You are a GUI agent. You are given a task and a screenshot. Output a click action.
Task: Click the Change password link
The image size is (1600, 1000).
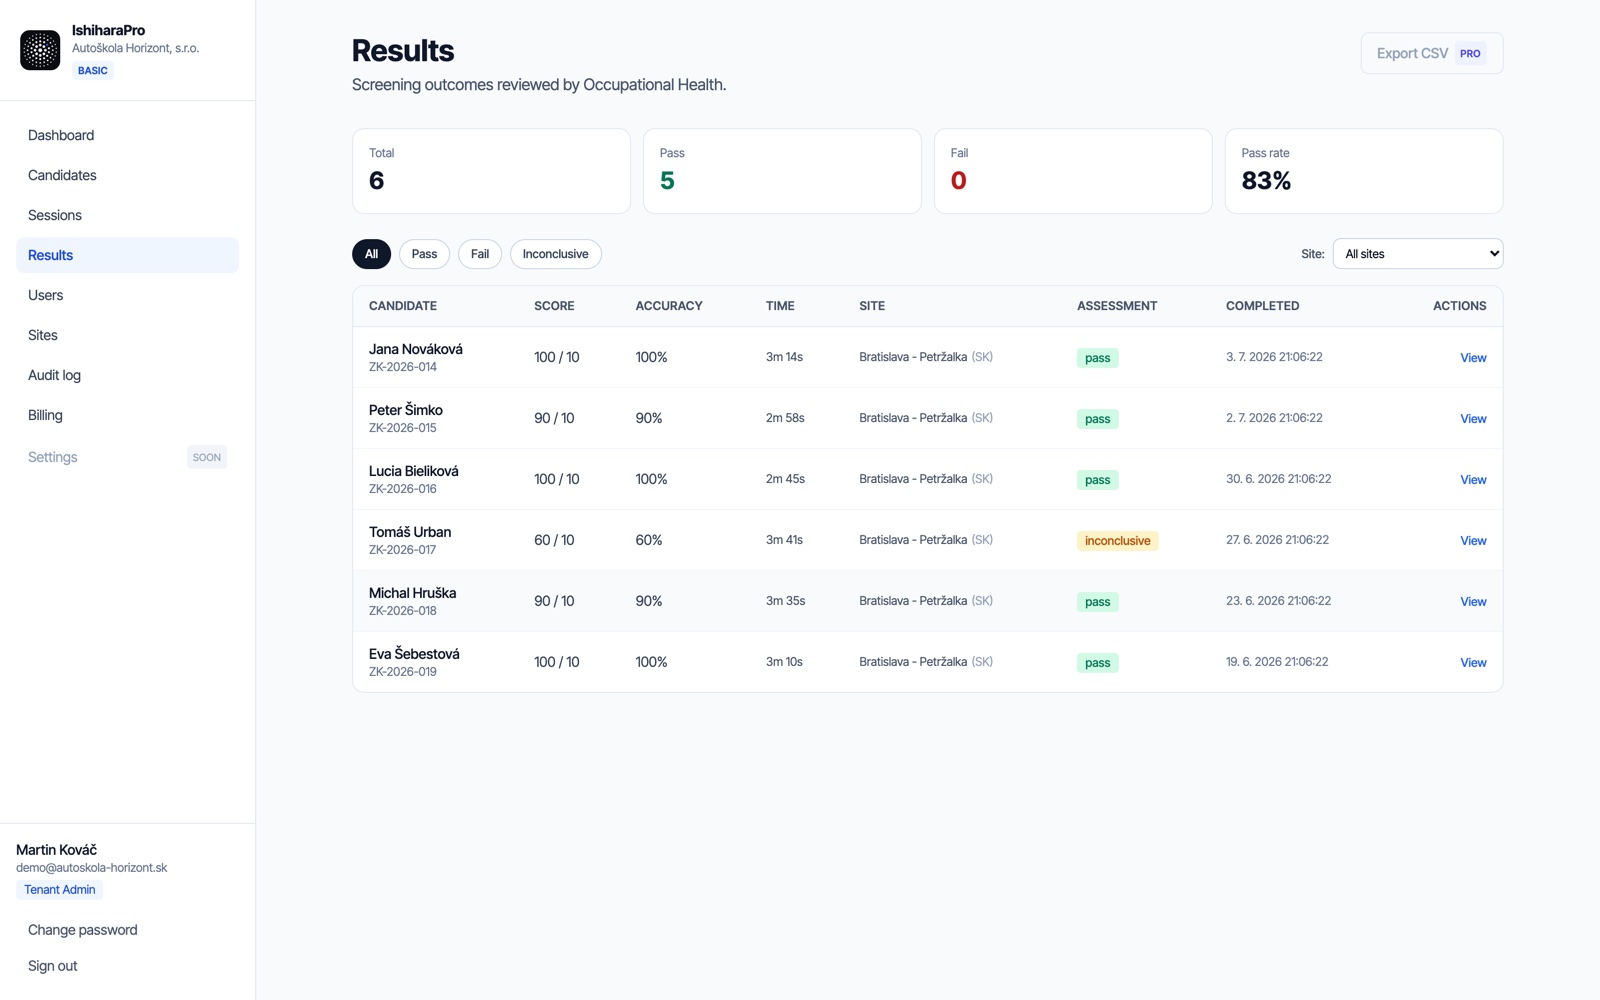click(83, 930)
